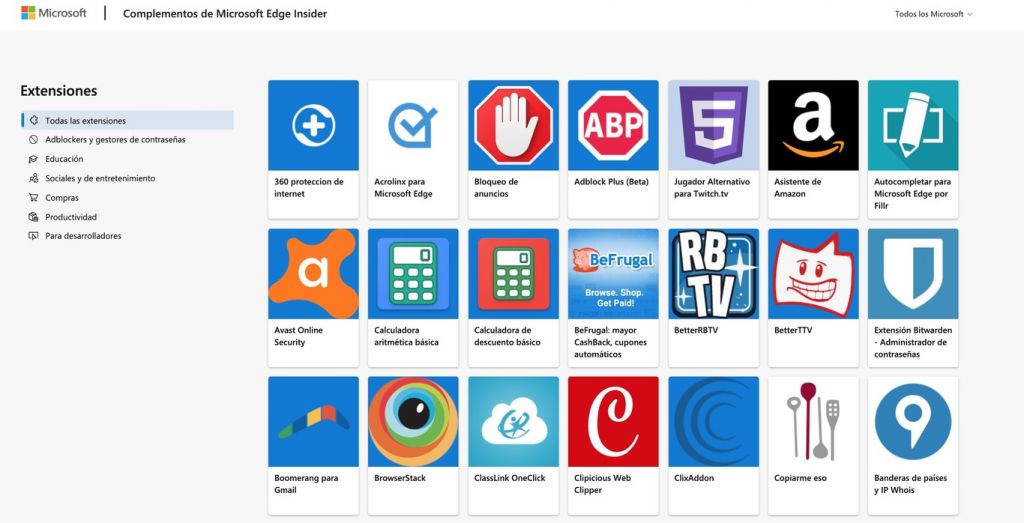Expand the Todos los Microsoft dropdown

(933, 14)
